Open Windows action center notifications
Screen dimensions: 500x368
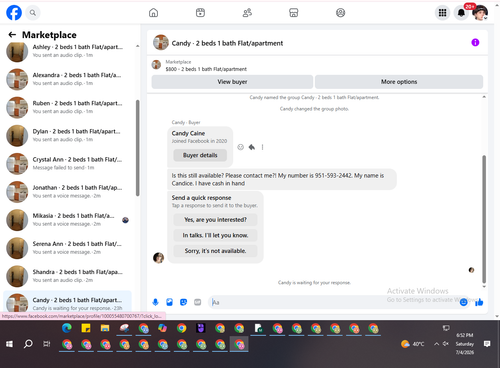click(x=487, y=344)
